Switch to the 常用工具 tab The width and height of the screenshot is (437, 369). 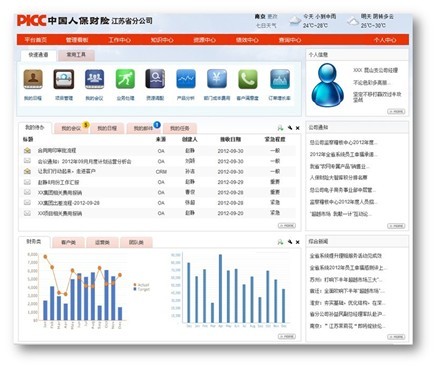(x=76, y=55)
